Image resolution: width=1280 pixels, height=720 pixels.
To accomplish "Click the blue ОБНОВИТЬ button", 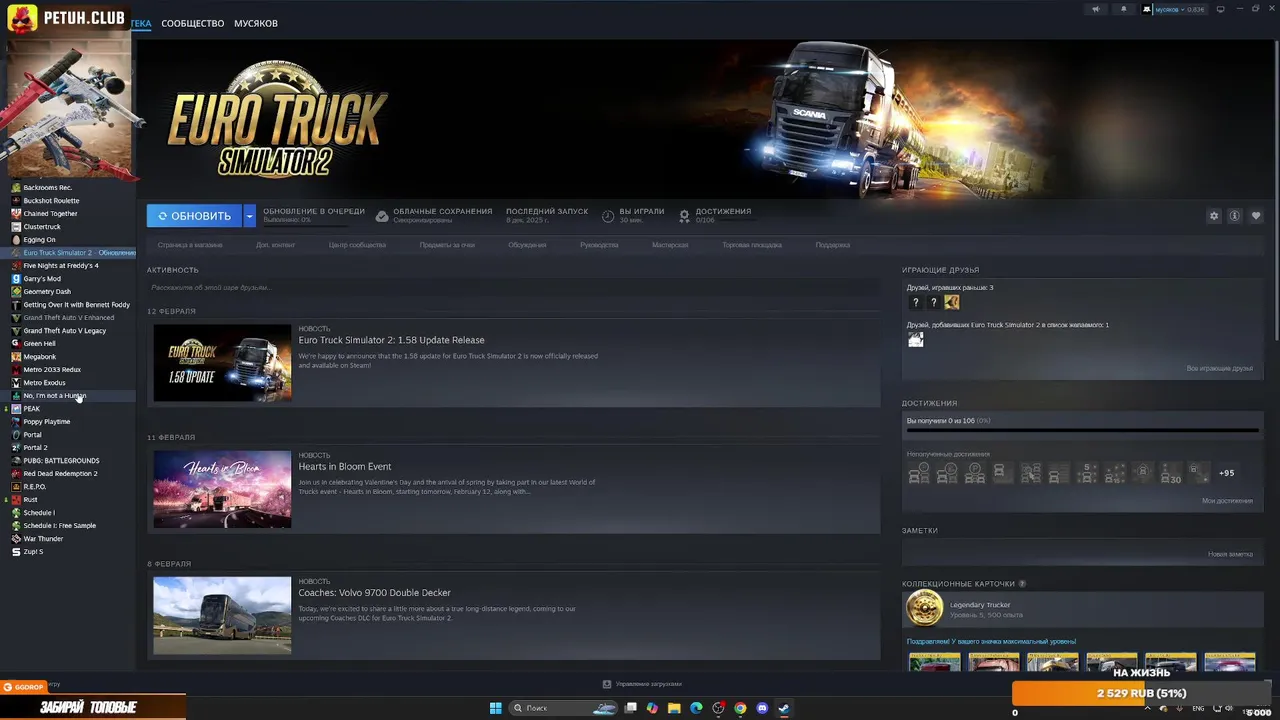I will 194,216.
